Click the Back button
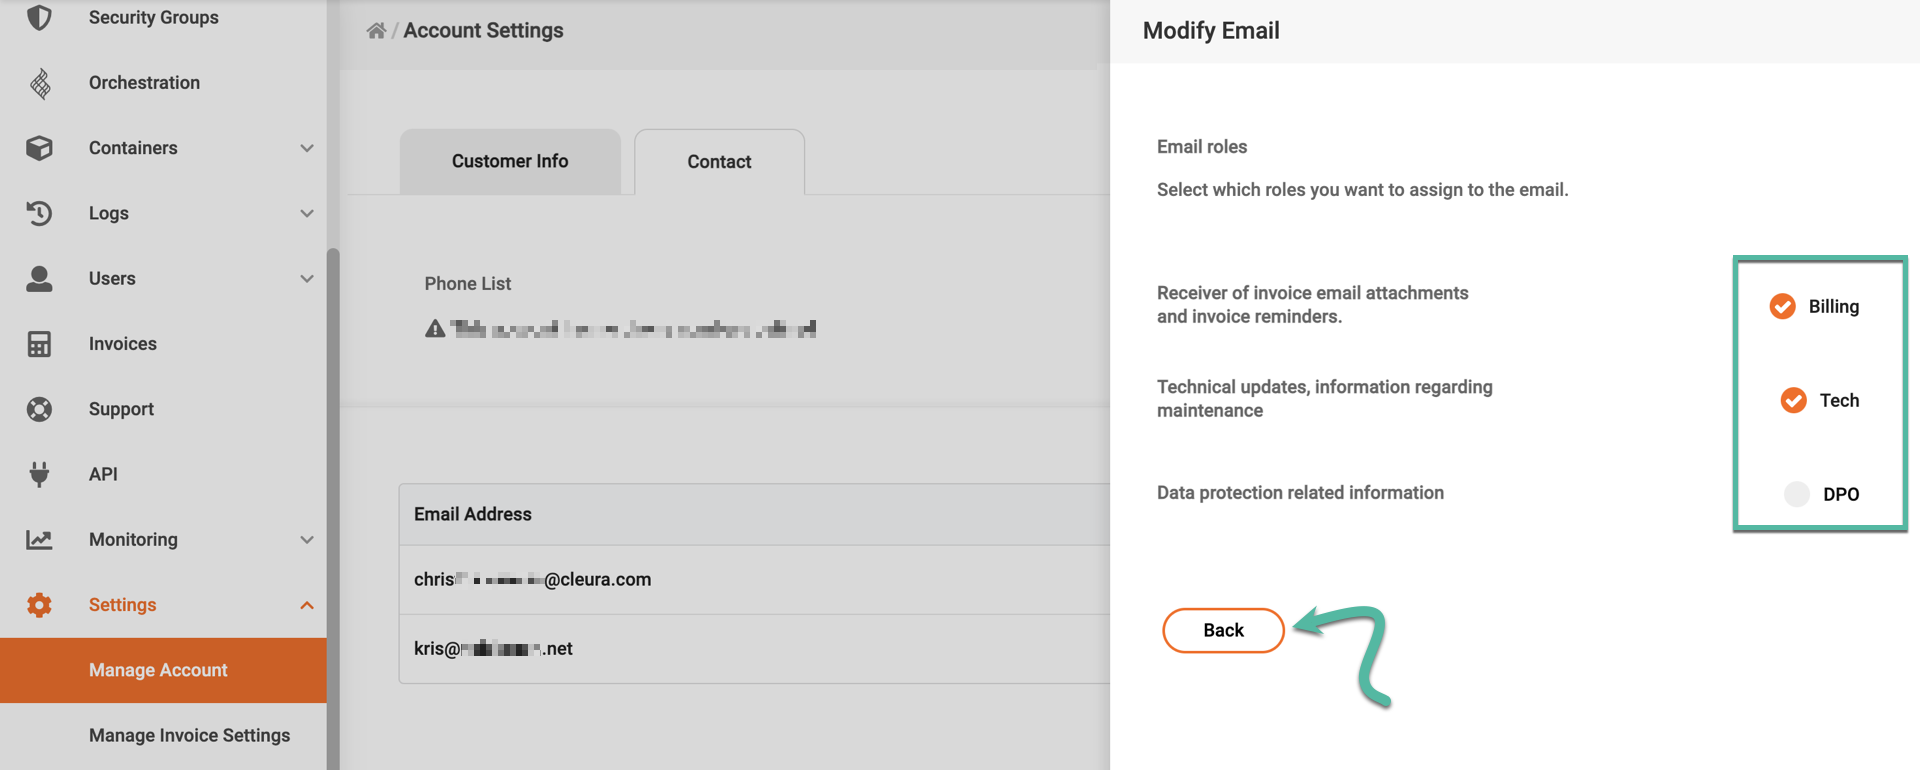1920x770 pixels. point(1222,630)
